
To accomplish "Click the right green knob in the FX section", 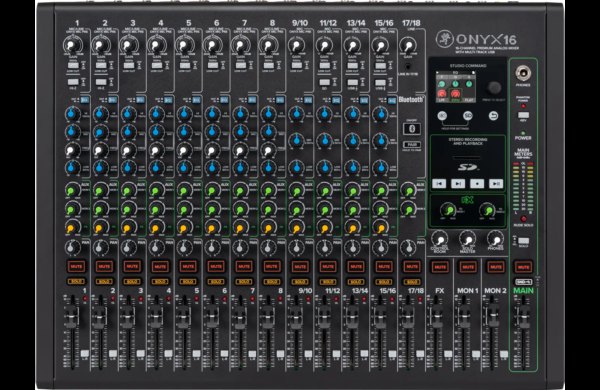I will (x=487, y=210).
